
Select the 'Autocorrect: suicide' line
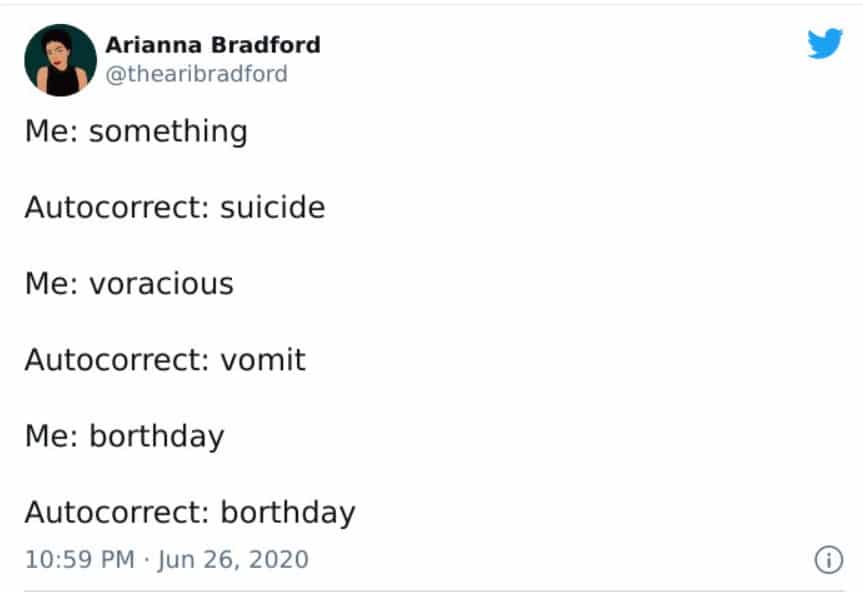(175, 207)
